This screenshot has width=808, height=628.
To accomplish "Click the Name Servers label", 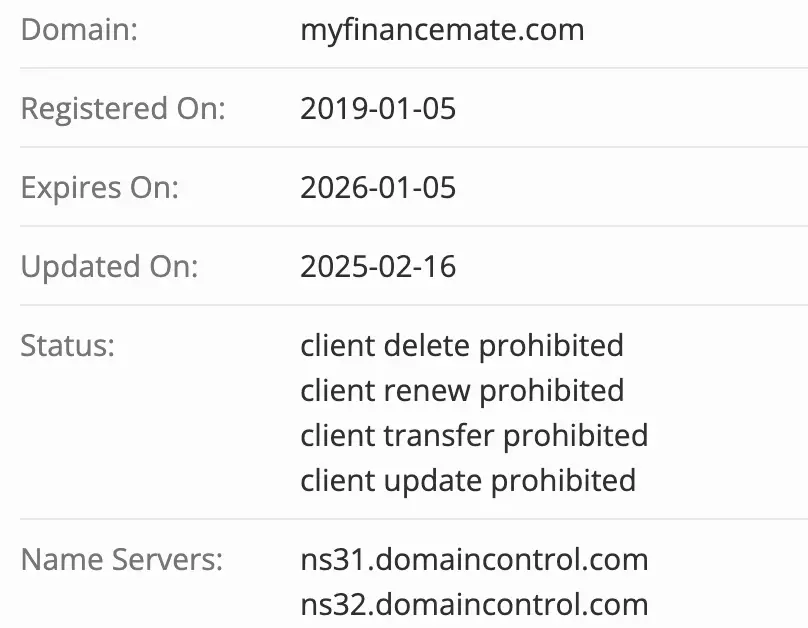I will pyautogui.click(x=122, y=559).
